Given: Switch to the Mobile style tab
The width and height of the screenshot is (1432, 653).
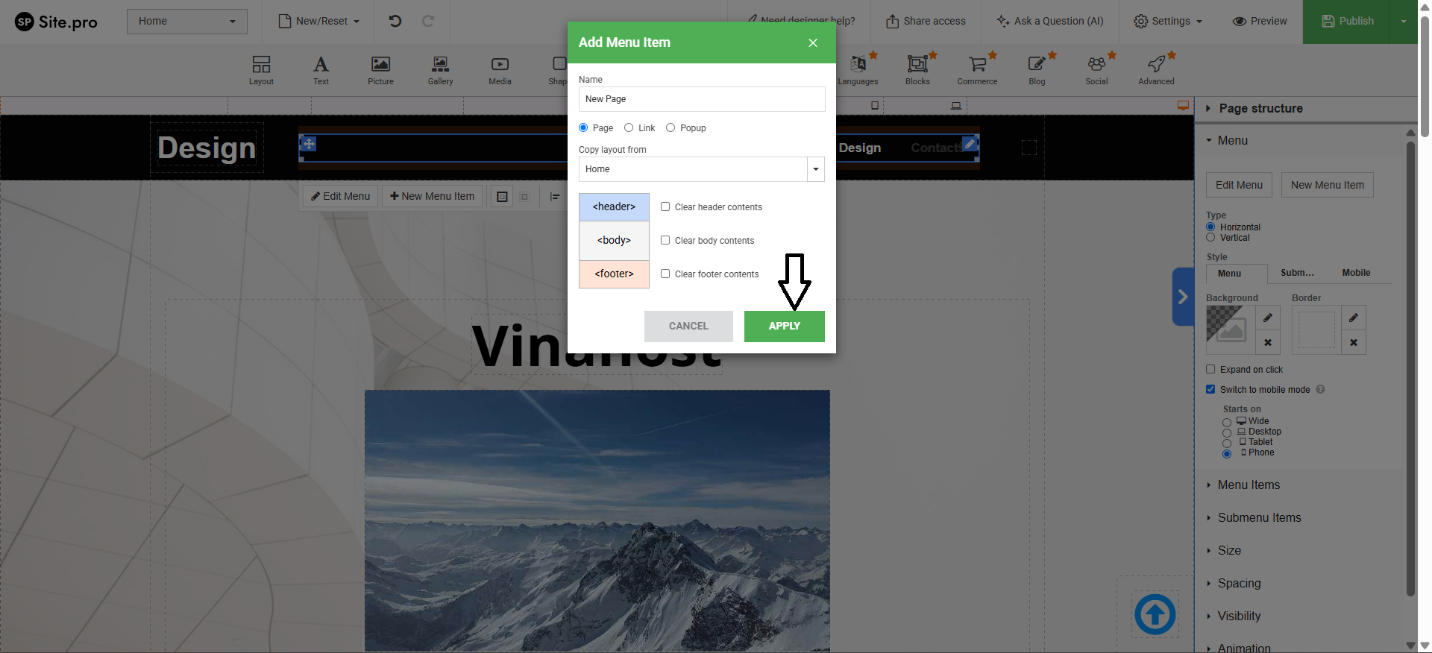Looking at the screenshot, I should coord(1356,273).
